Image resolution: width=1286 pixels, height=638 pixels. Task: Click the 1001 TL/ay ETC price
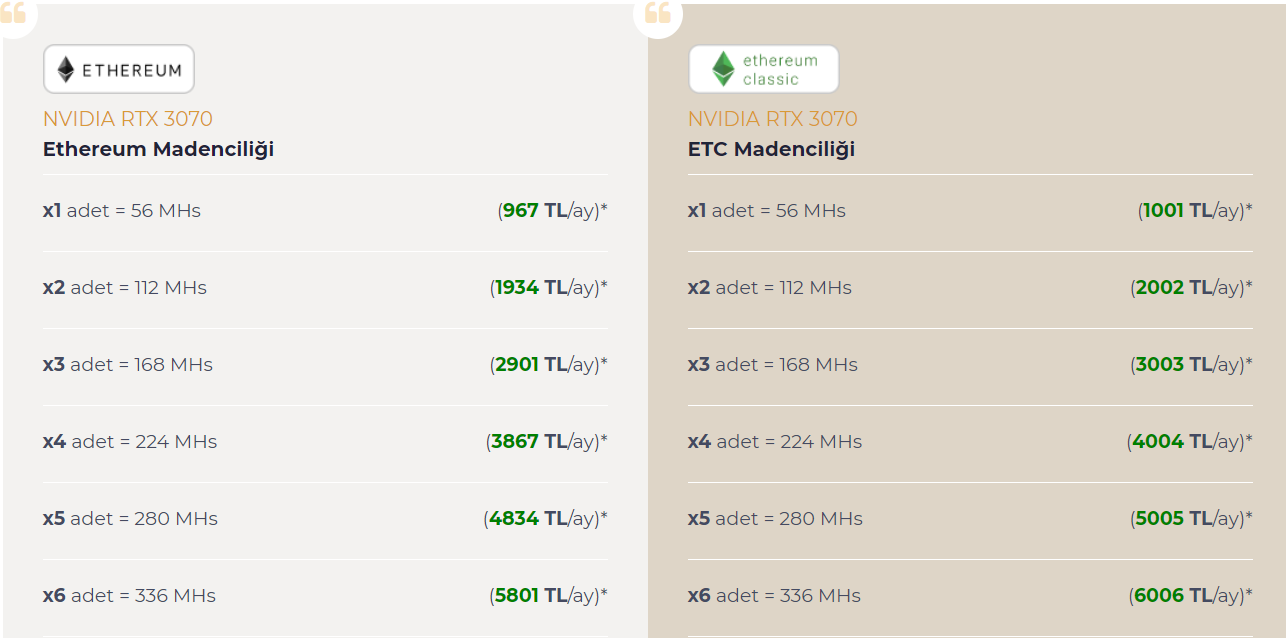(x=1195, y=211)
